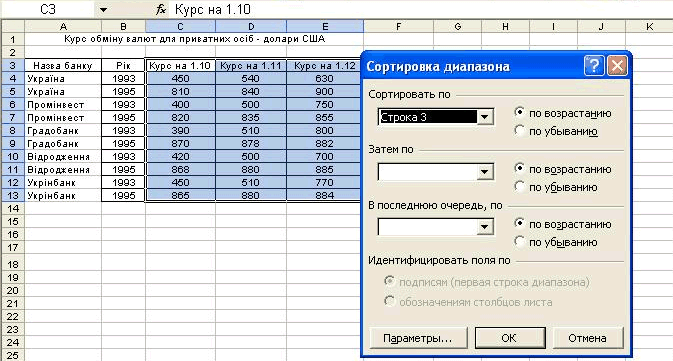
Task: Select column B header
Action: (x=123, y=27)
